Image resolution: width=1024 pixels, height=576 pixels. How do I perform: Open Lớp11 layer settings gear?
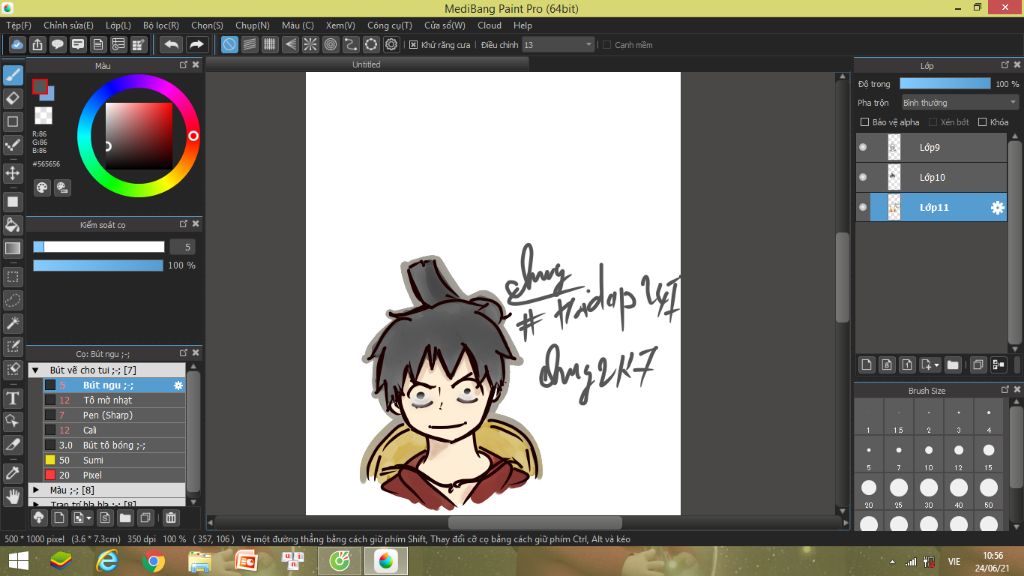pyautogui.click(x=997, y=208)
